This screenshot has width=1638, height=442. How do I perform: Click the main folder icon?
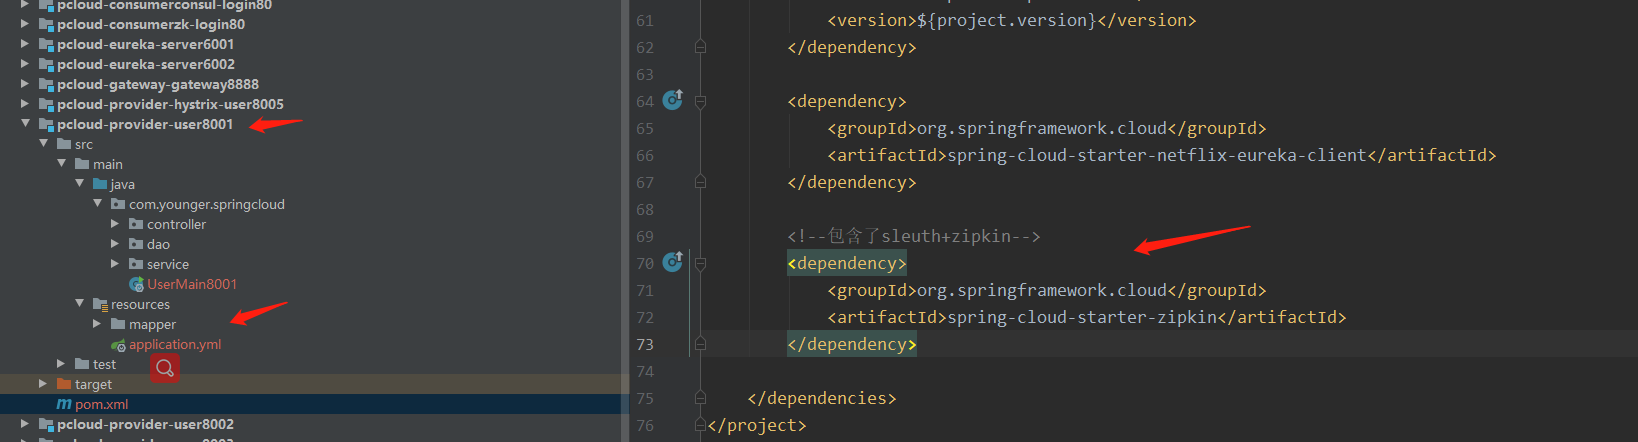(x=82, y=164)
